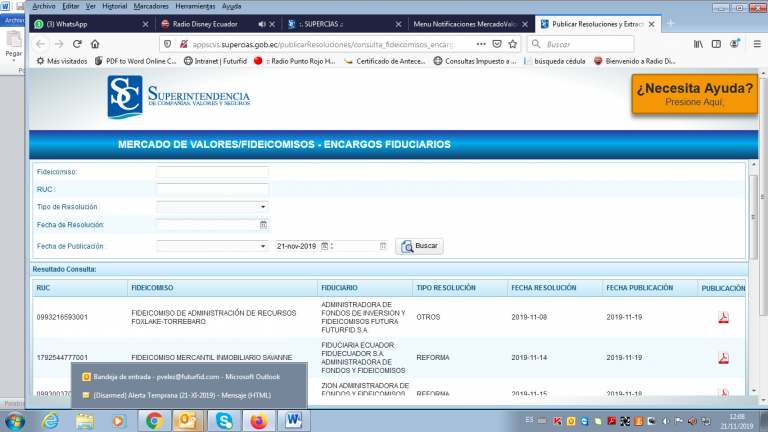
Task: Close the WhatsApp tab
Action: pyautogui.click(x=145, y=24)
